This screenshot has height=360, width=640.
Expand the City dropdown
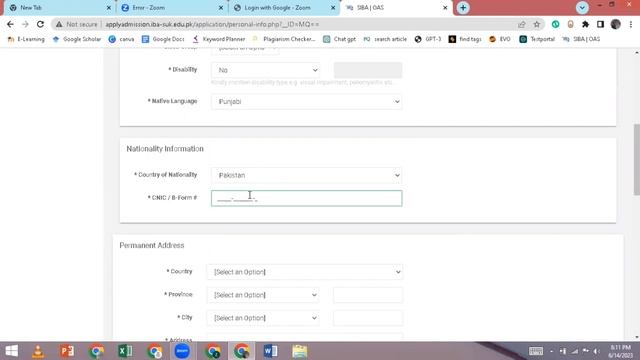click(x=263, y=318)
